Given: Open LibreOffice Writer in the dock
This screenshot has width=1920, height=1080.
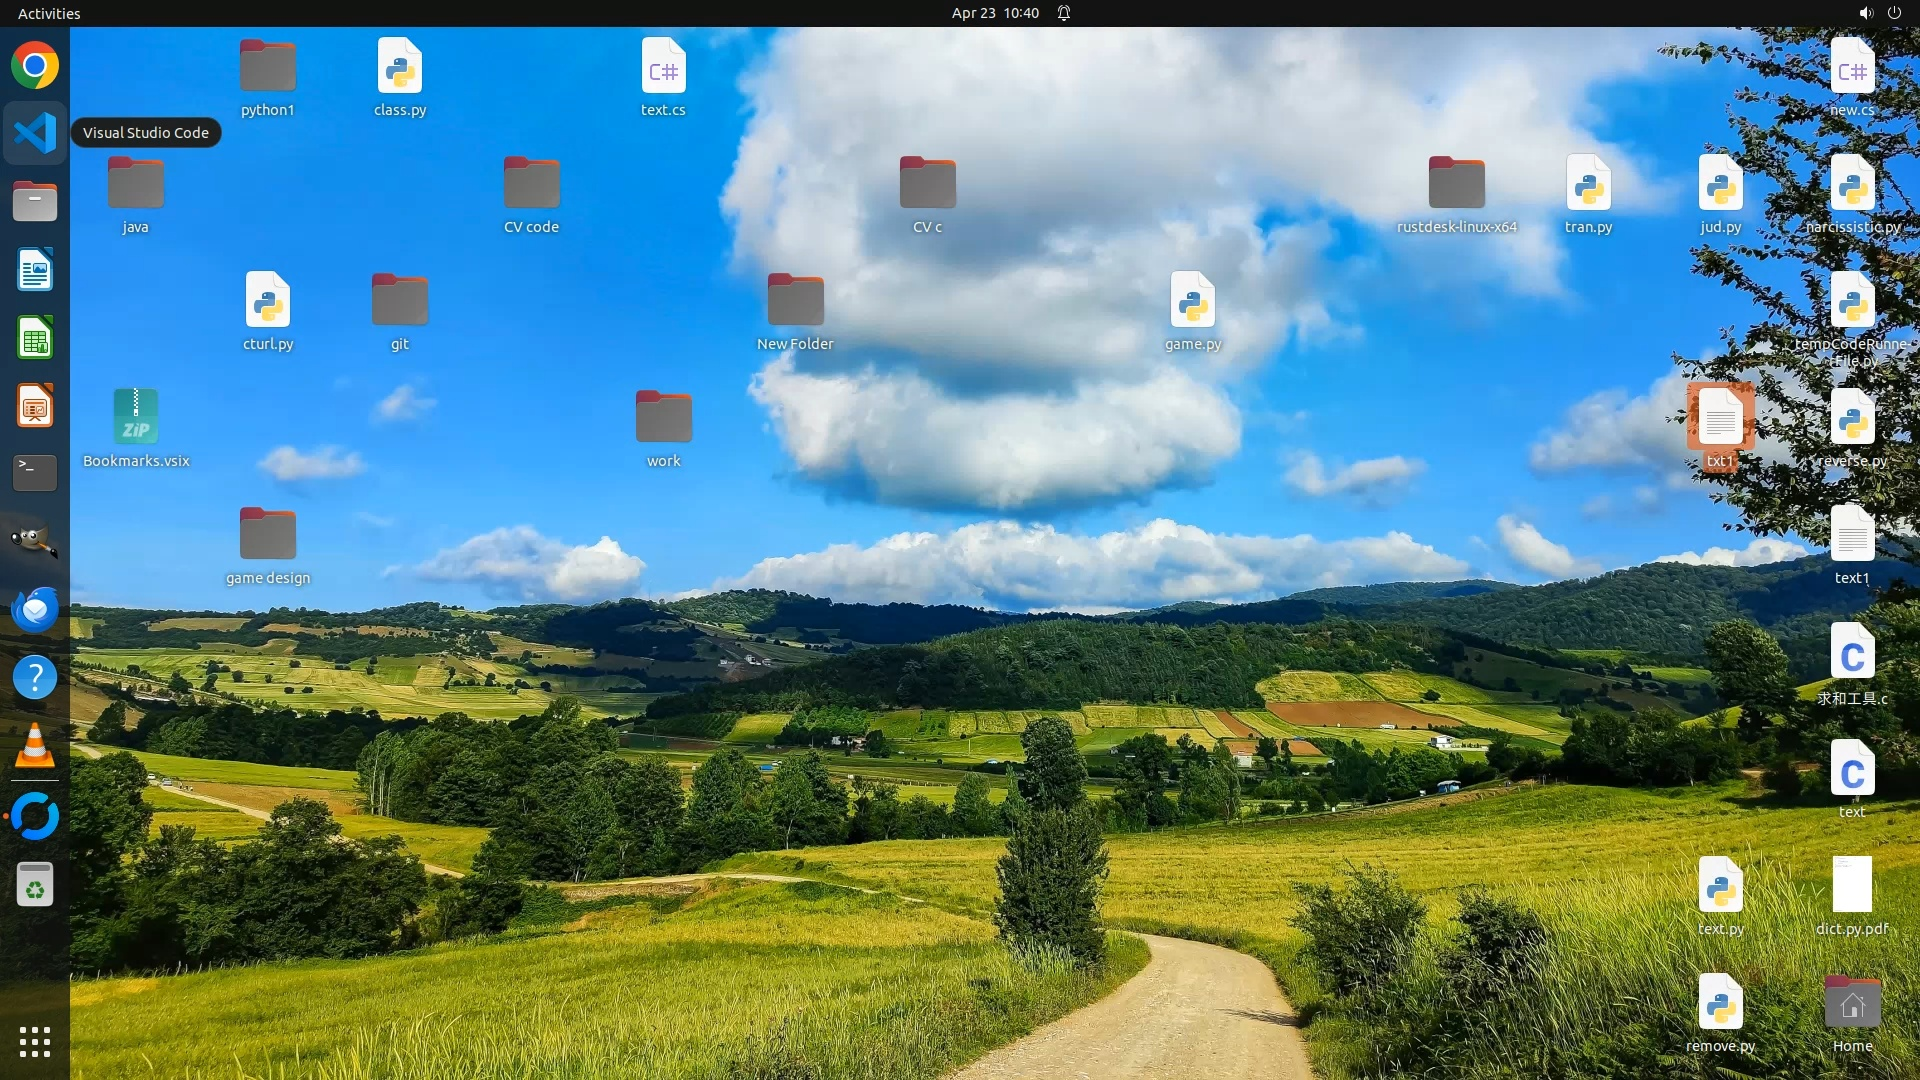Looking at the screenshot, I should pyautogui.click(x=35, y=270).
